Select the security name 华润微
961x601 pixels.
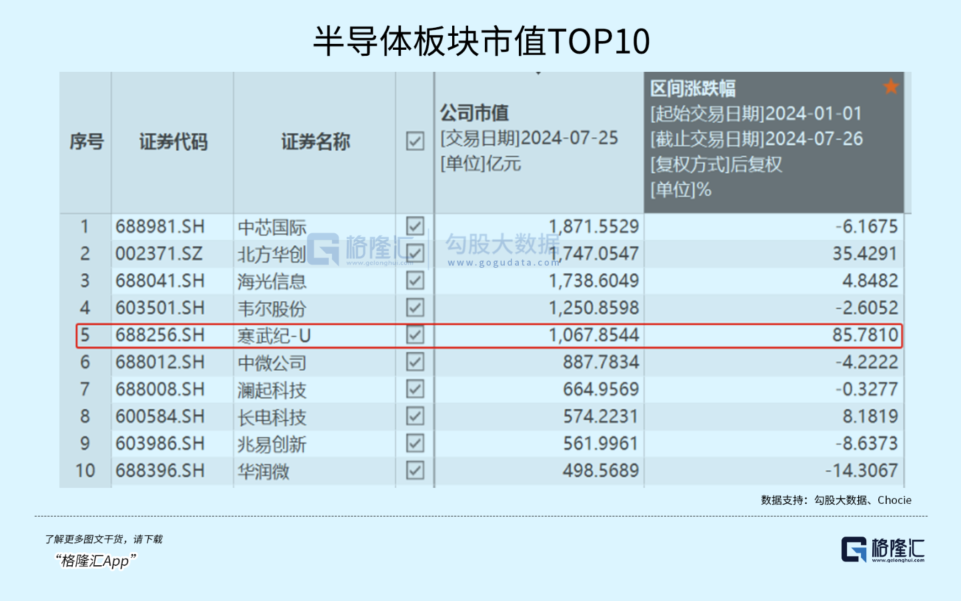(x=263, y=472)
